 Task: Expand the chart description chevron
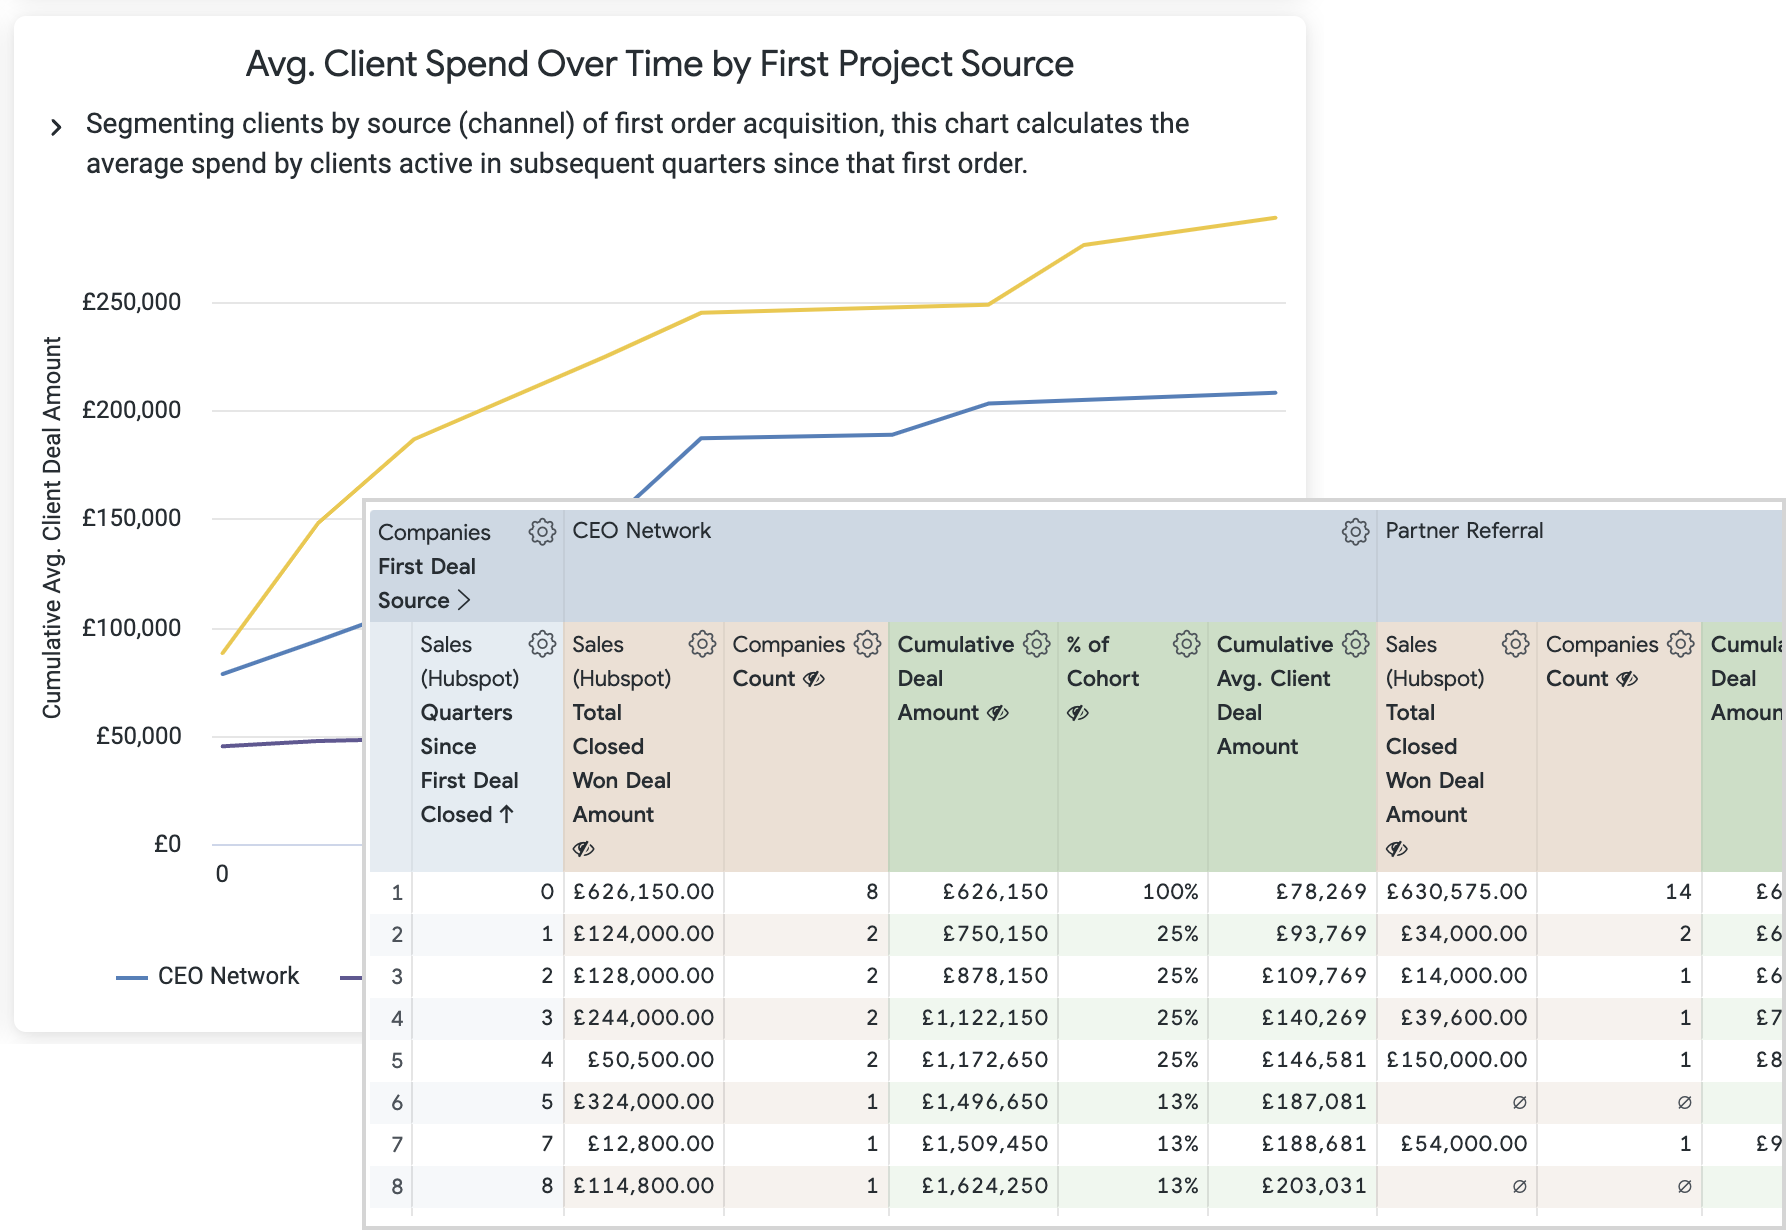[56, 127]
